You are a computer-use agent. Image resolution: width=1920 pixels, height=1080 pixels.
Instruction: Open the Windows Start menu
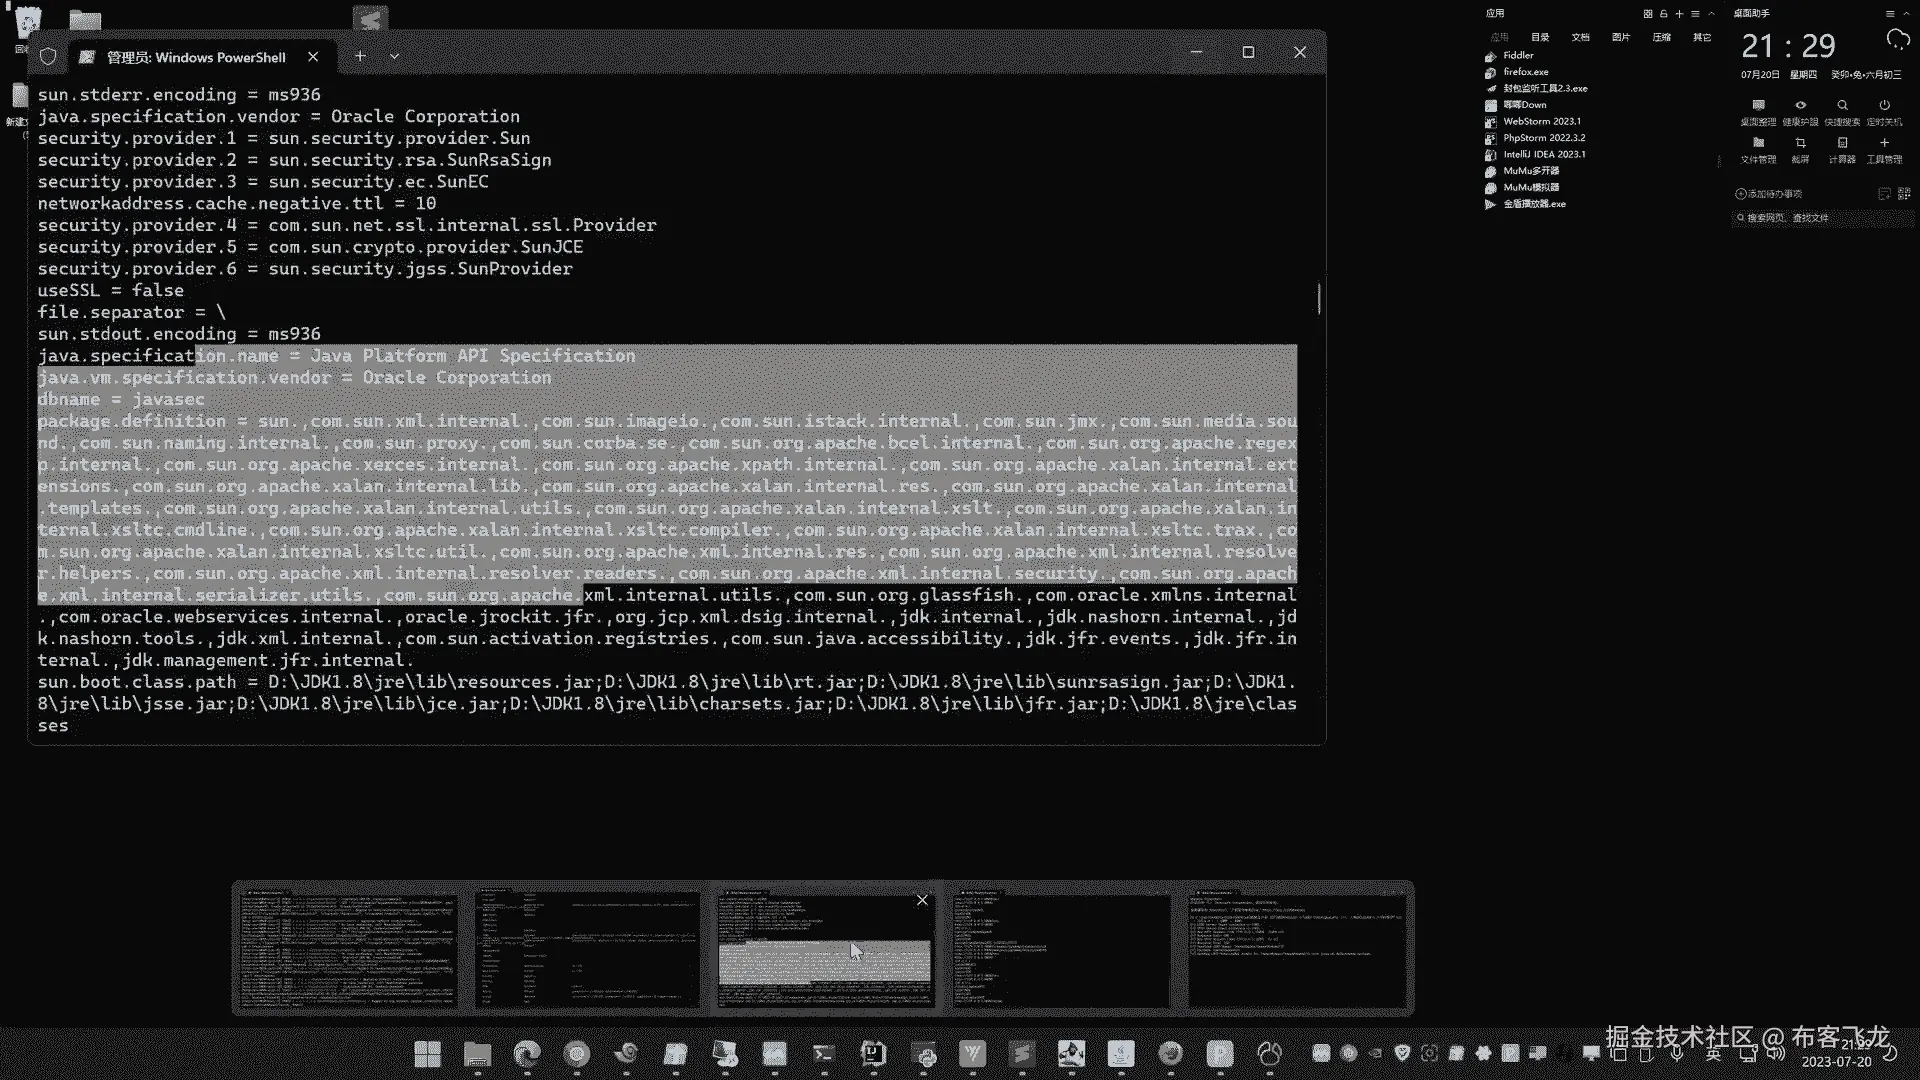(427, 1054)
